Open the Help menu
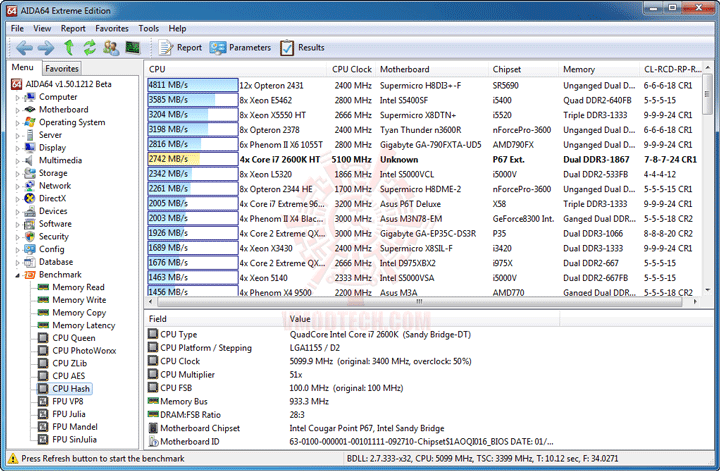The image size is (720, 471). pos(177,28)
